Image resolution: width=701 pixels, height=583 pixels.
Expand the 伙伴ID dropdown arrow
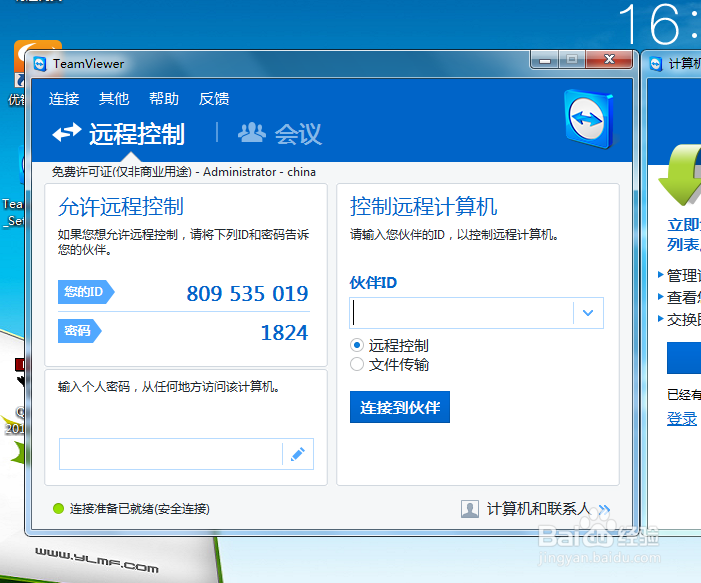tap(588, 313)
